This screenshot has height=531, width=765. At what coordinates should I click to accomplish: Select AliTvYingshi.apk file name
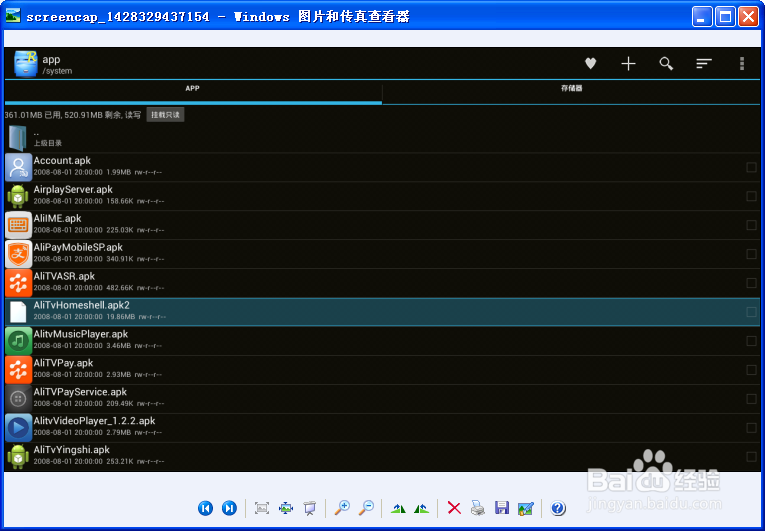pyautogui.click(x=72, y=450)
